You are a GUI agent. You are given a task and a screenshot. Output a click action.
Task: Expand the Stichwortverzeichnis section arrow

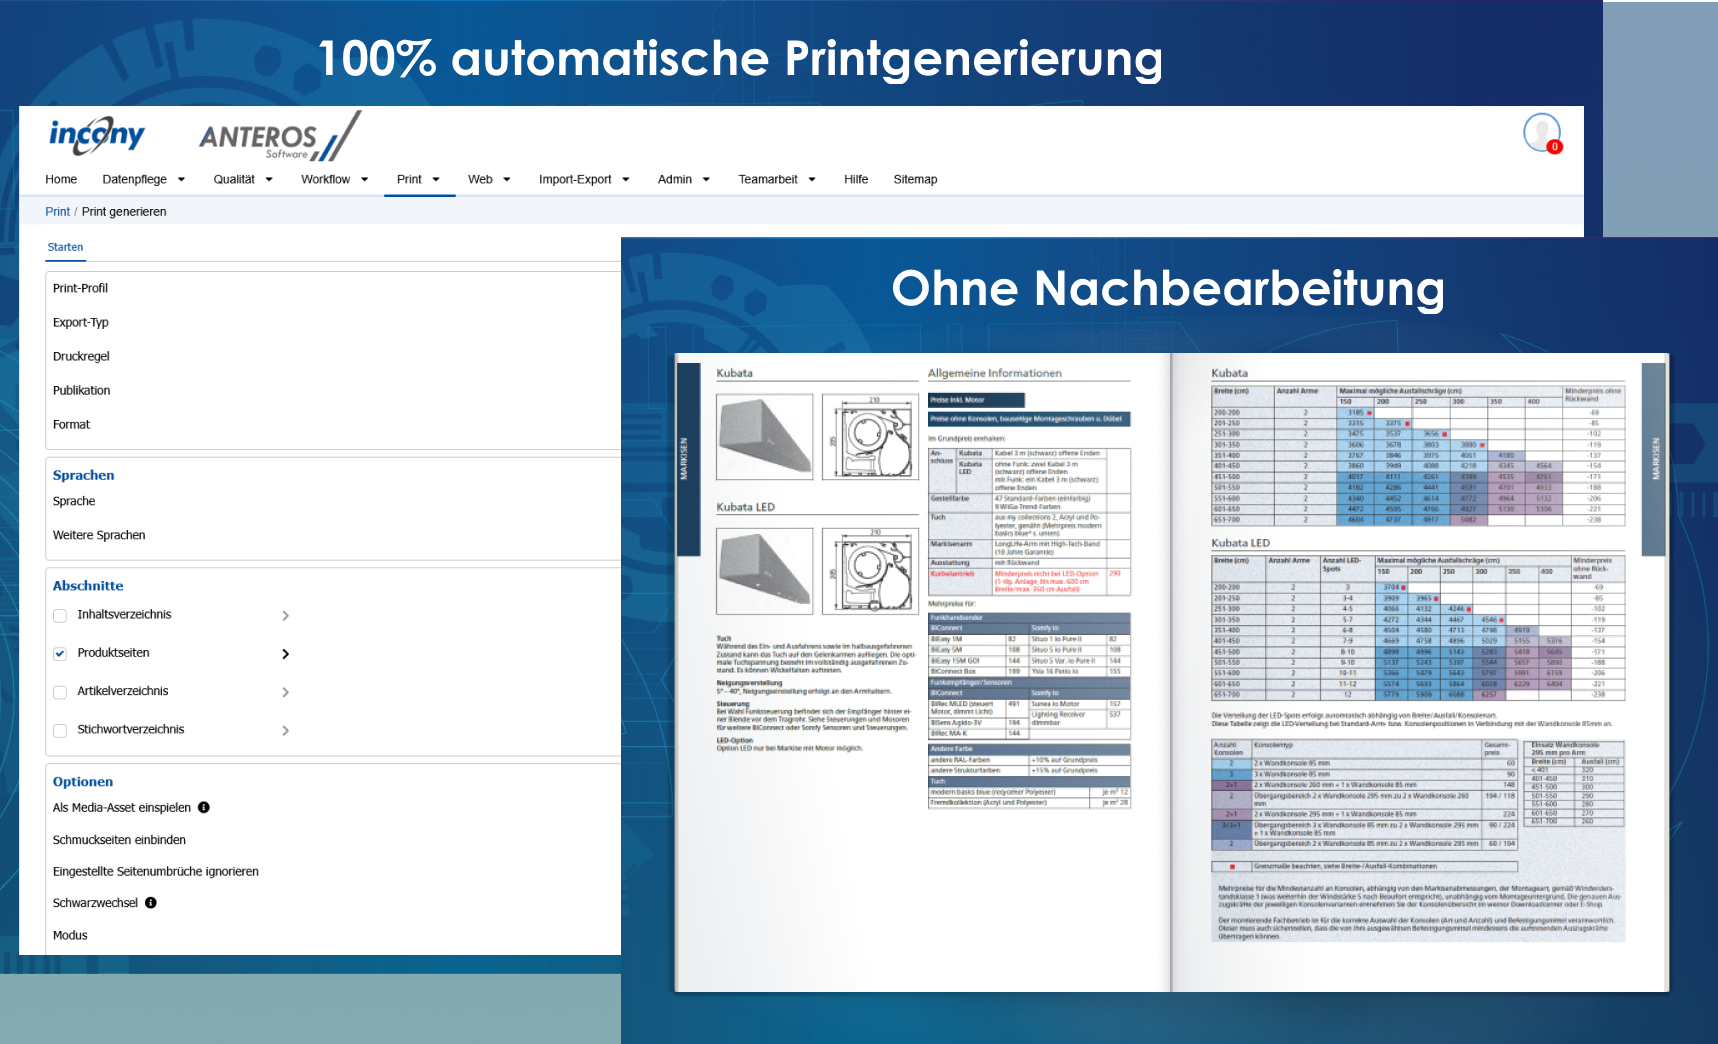[x=286, y=731]
